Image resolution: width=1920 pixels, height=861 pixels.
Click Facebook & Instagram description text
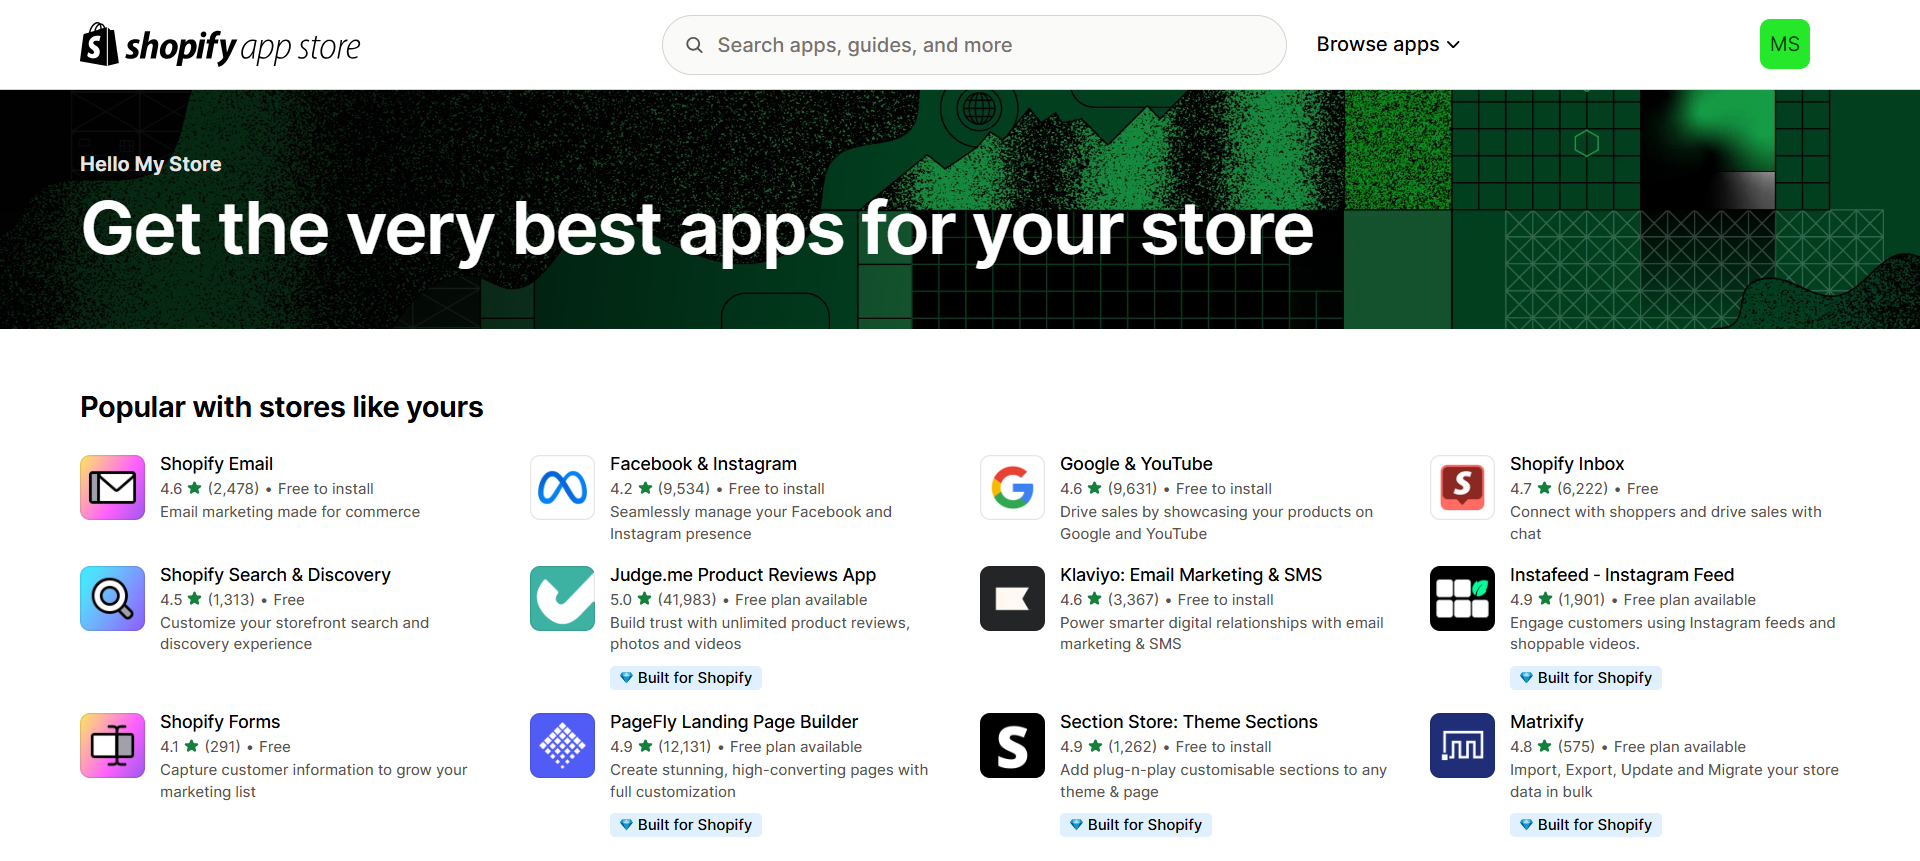tap(751, 523)
